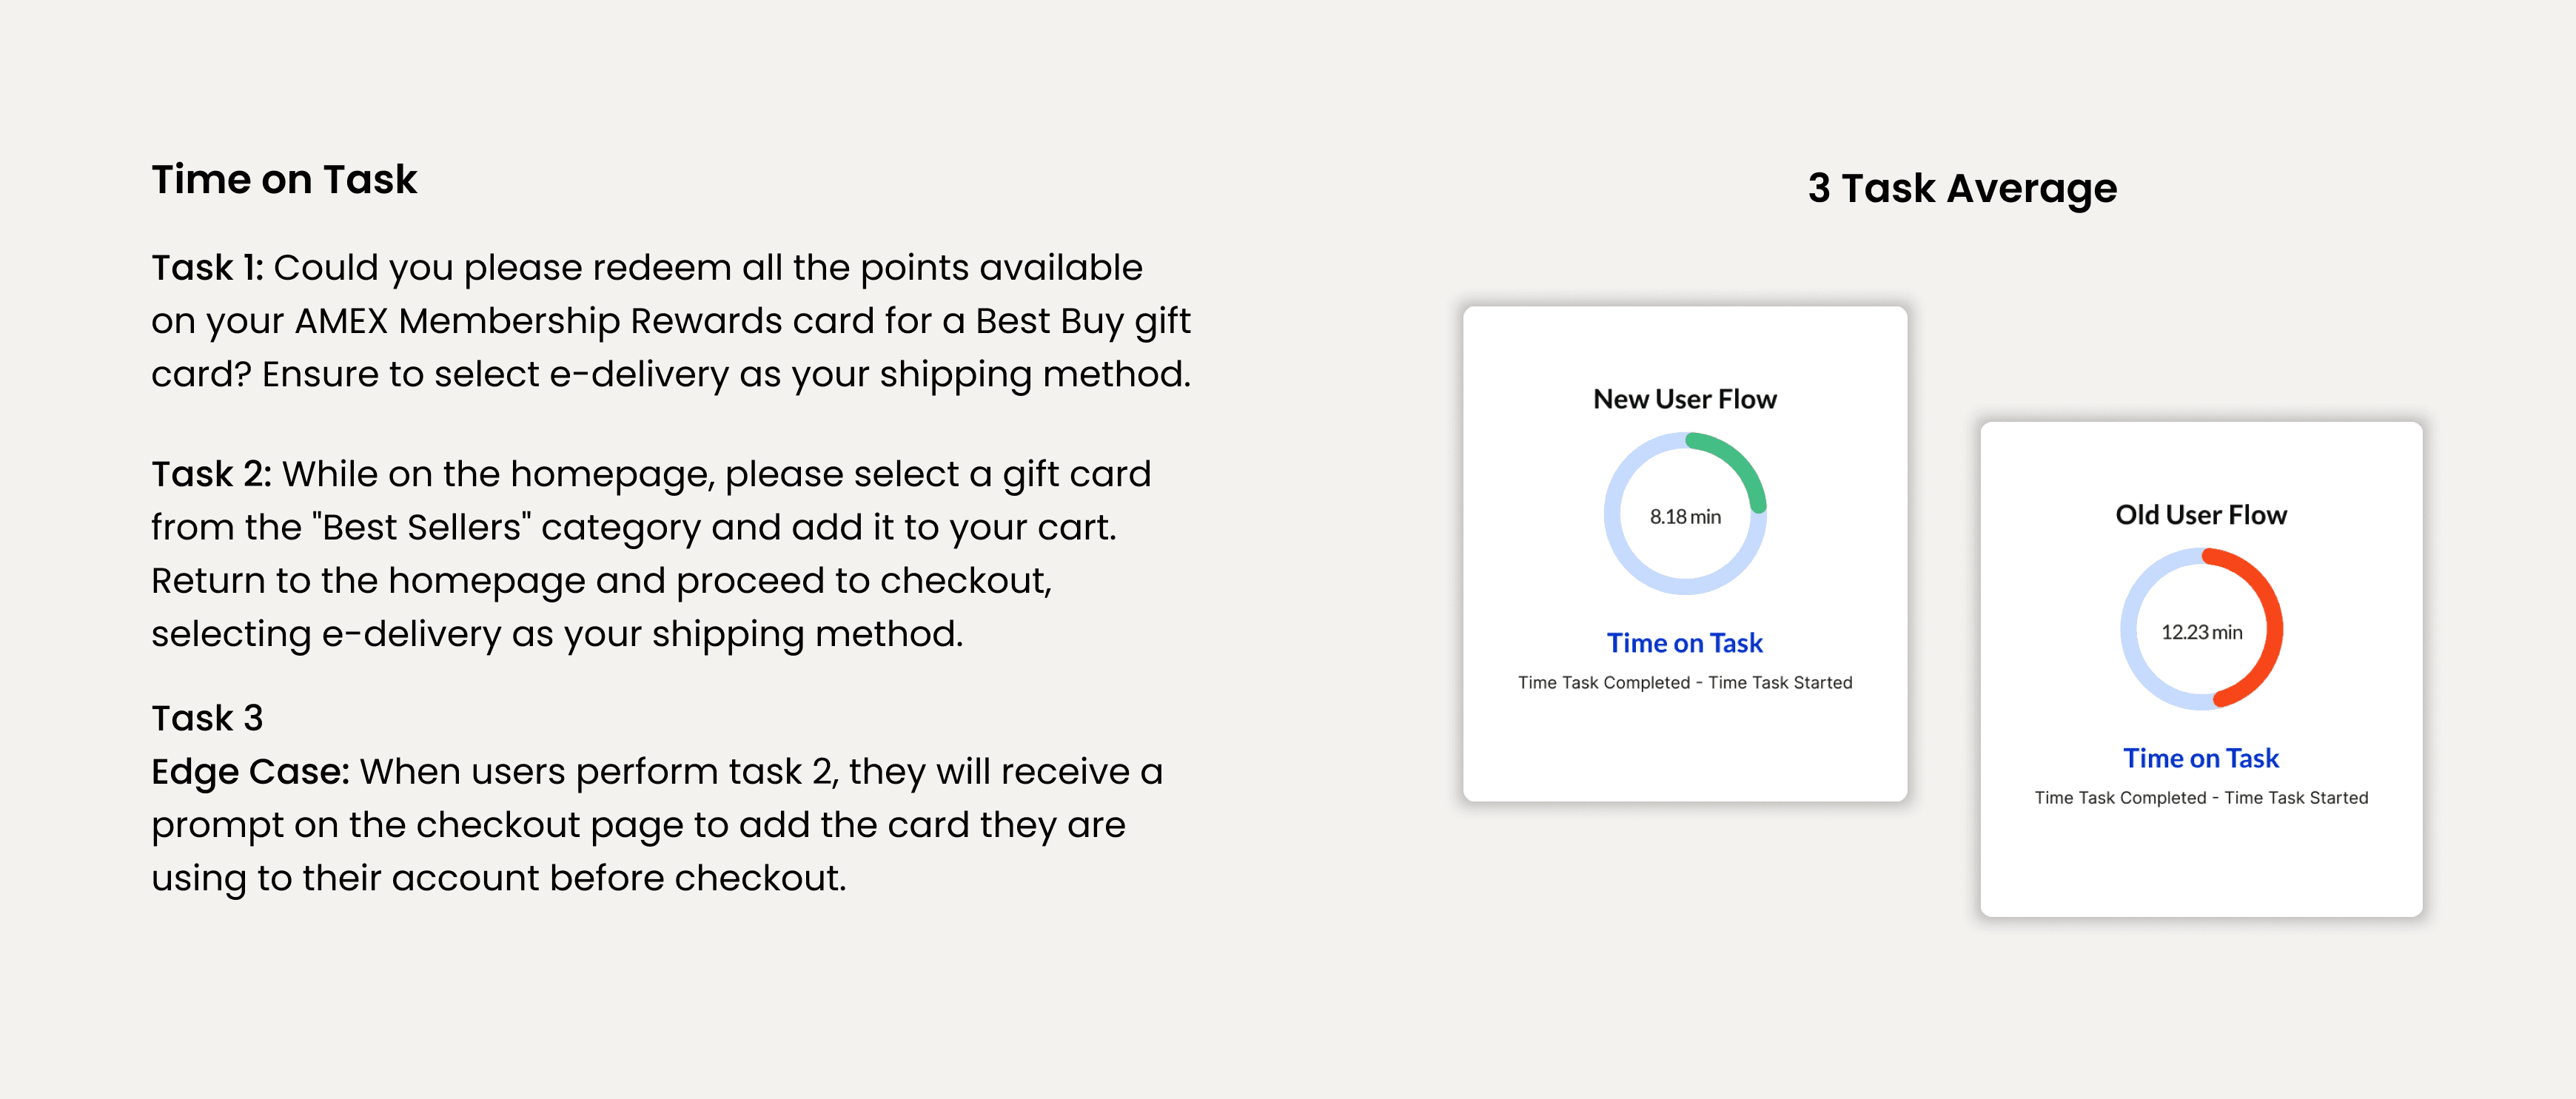Click the green New User Flow progress ring
The height and width of the screenshot is (1099, 2576).
1742,461
